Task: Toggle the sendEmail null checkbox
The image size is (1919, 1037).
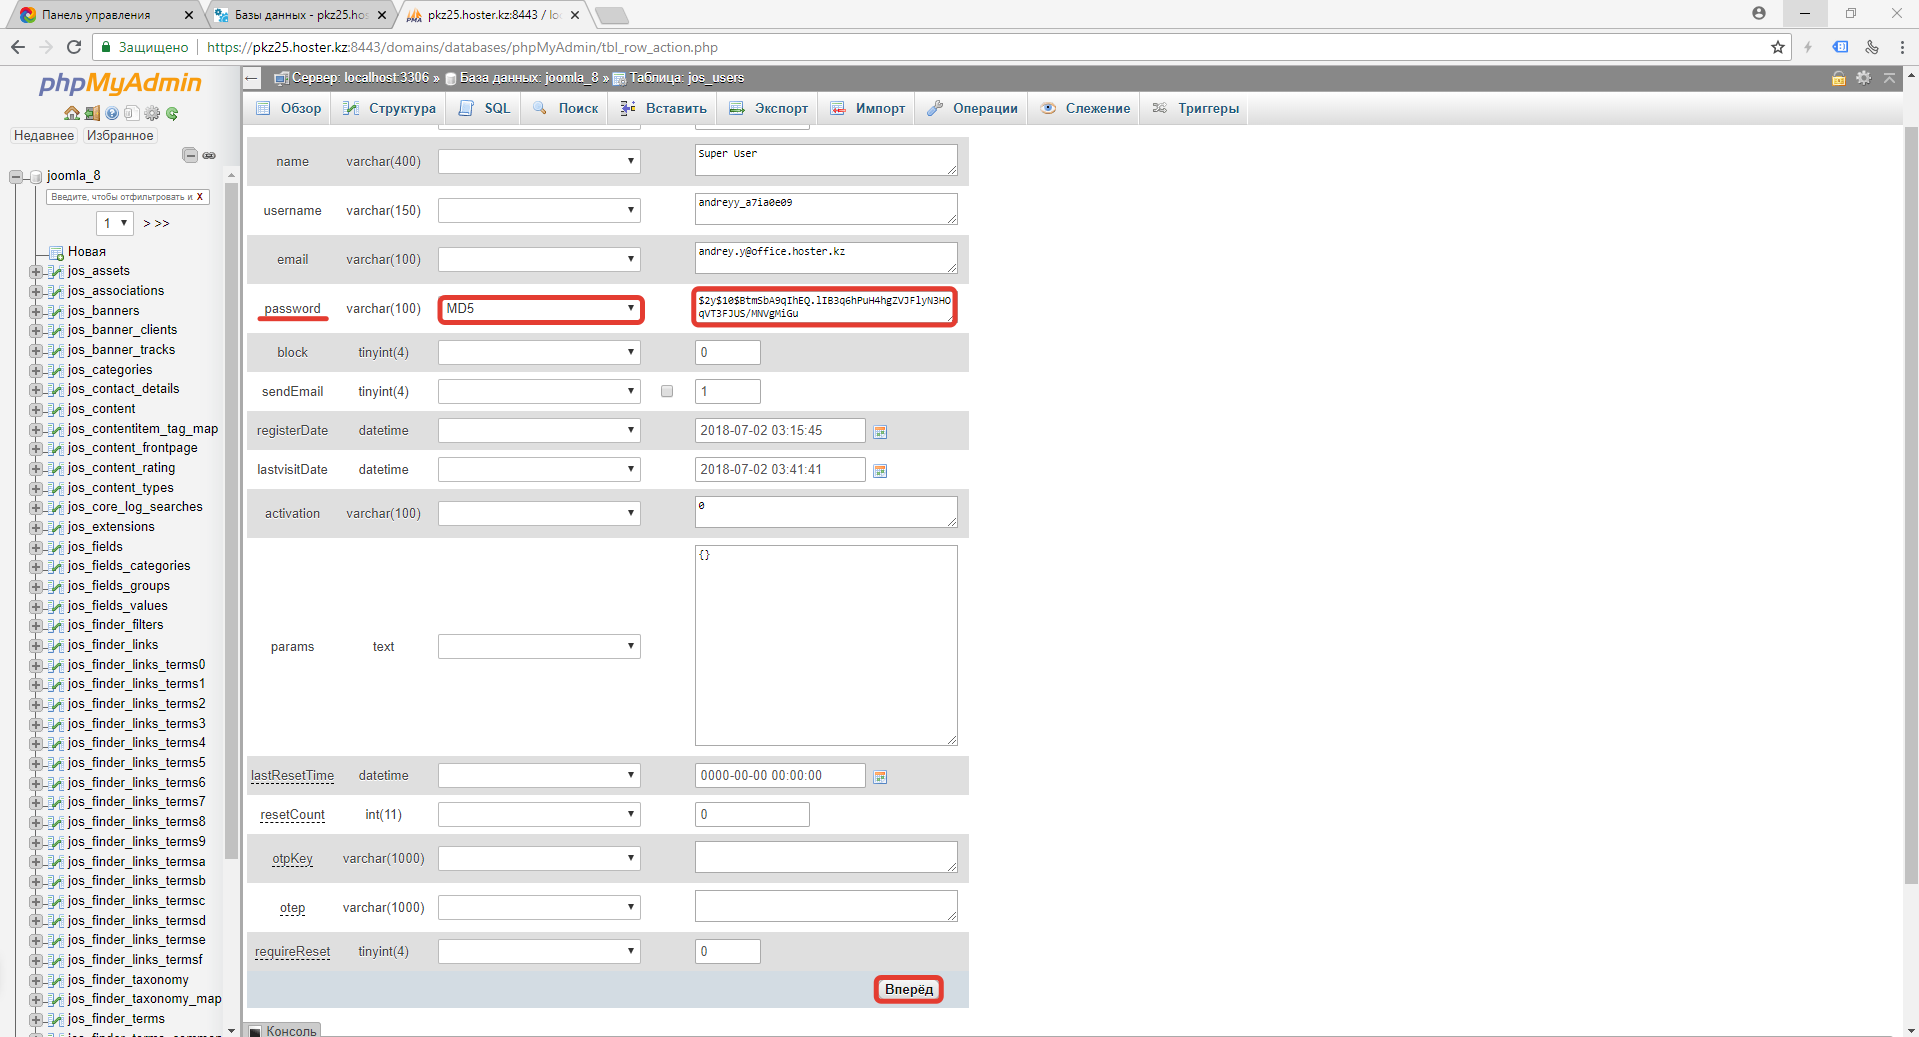Action: [667, 392]
